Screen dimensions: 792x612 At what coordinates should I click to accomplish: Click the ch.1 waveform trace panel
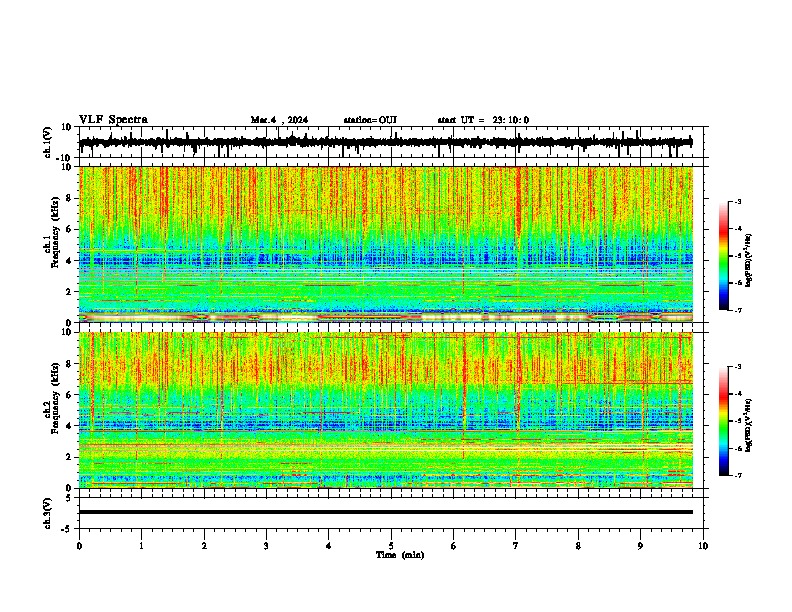pyautogui.click(x=391, y=142)
